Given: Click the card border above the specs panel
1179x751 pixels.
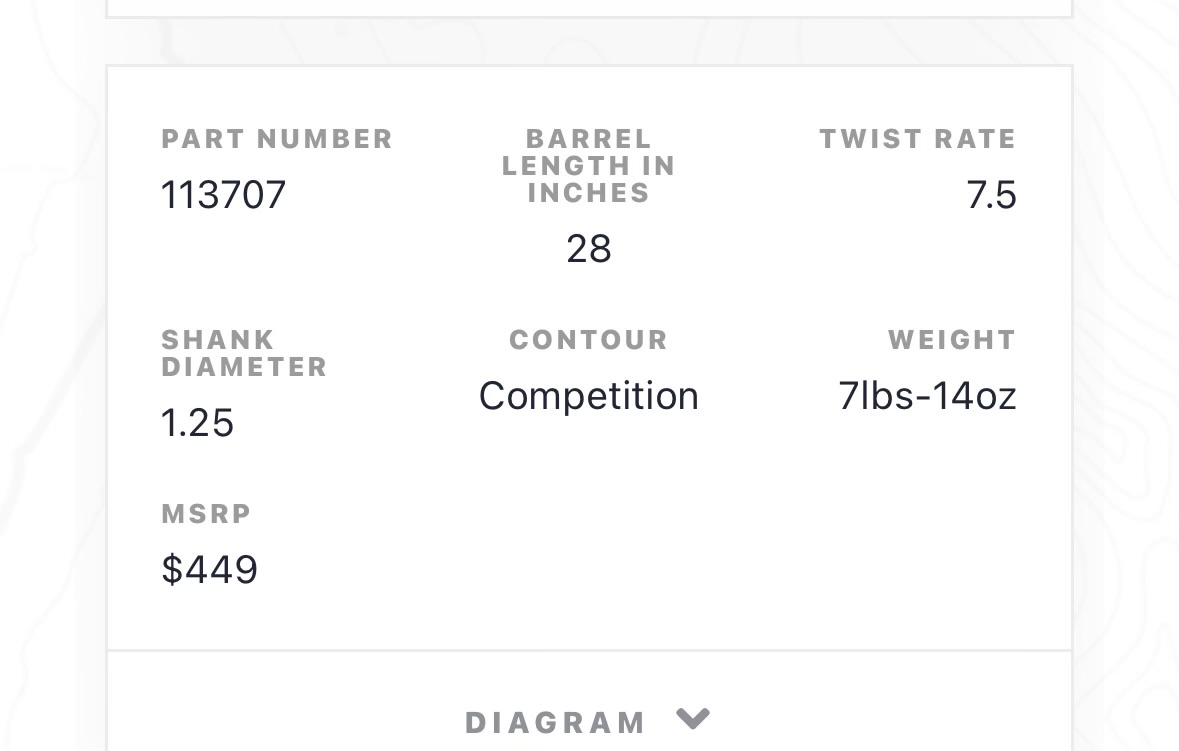Looking at the screenshot, I should 590,17.
